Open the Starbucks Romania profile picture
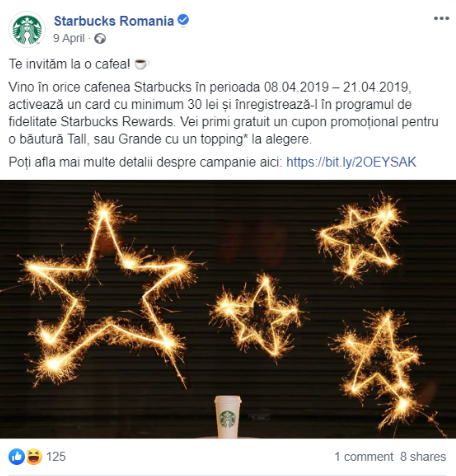Screen dimensions: 456x476 tap(27, 29)
